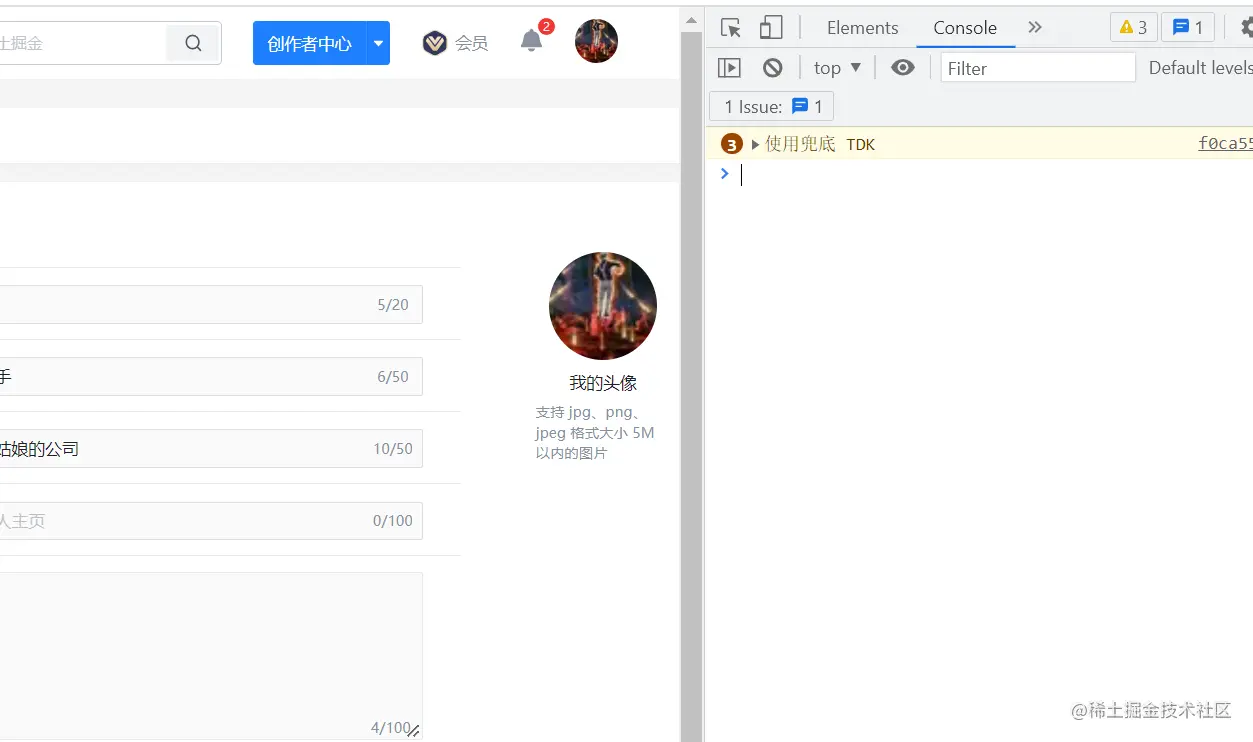Click the header search input field
The height and width of the screenshot is (742, 1253).
pyautogui.click(x=82, y=43)
